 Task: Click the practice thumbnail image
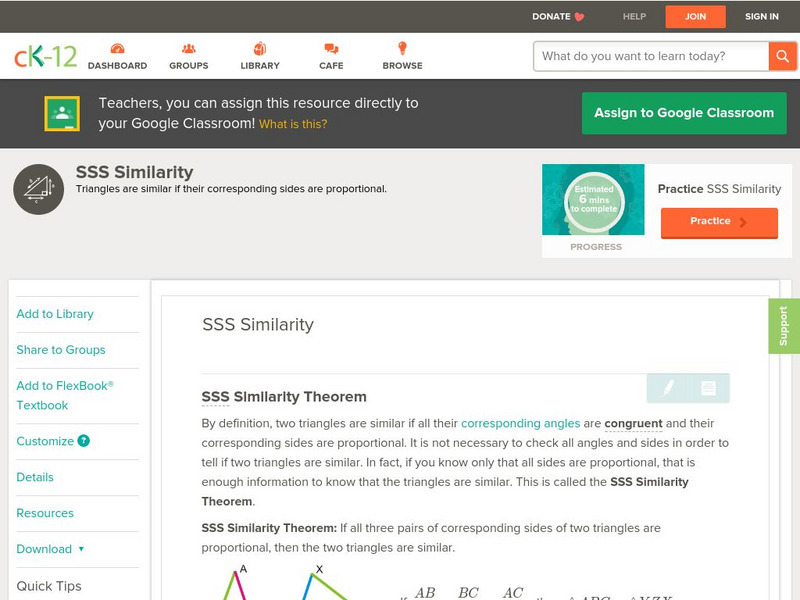(593, 199)
